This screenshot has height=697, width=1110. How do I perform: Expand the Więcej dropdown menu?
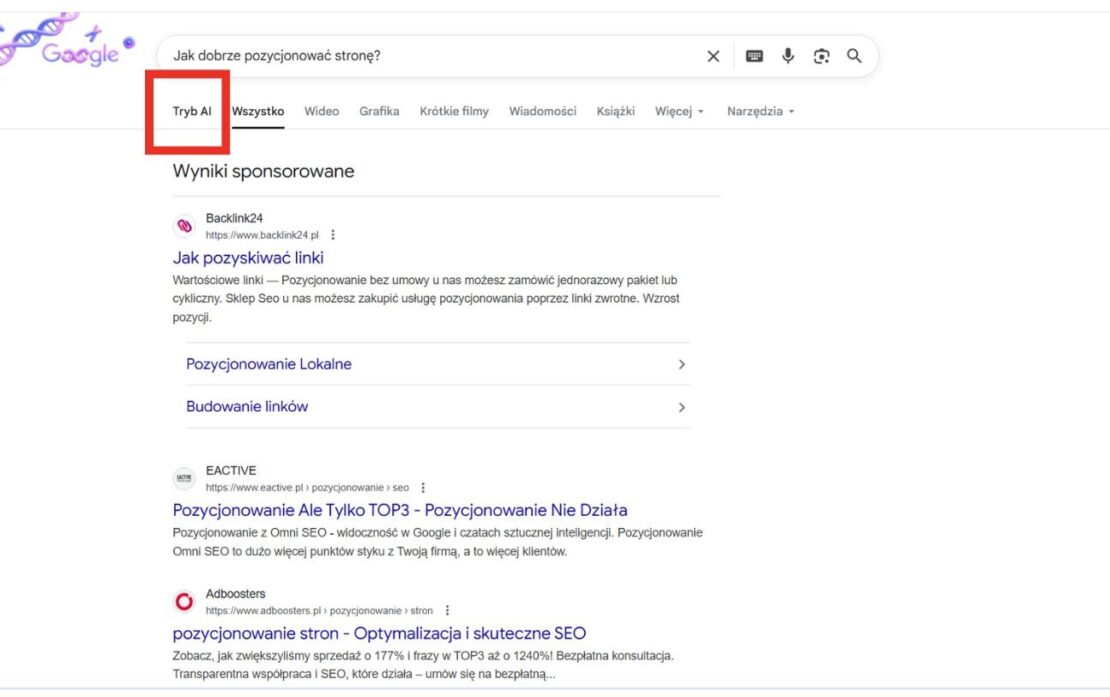pyautogui.click(x=679, y=111)
